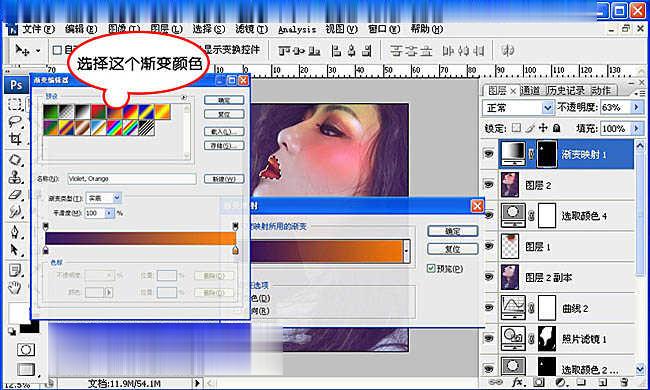Click 存储(S)... in gradient editor
650x390 pixels.
pyautogui.click(x=224, y=146)
